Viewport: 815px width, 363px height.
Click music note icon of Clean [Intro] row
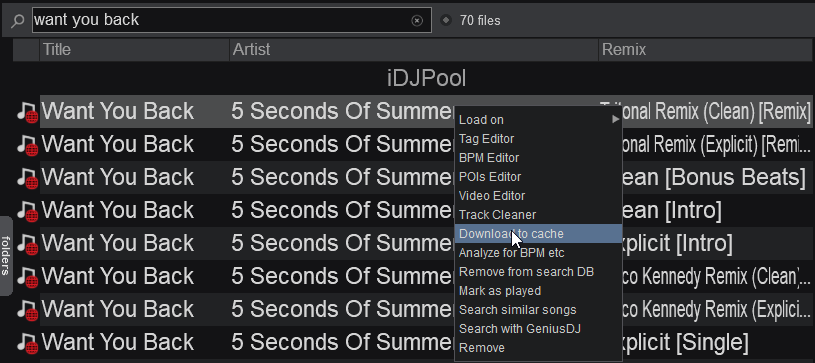point(27,211)
